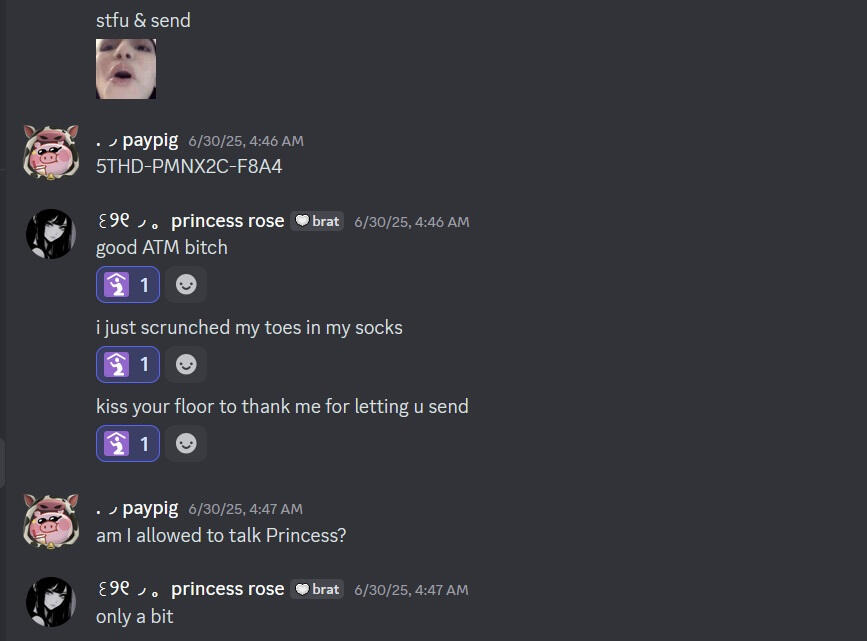867x641 pixels.
Task: Toggle the reaction under "good ATM bitch"
Action: click(128, 285)
